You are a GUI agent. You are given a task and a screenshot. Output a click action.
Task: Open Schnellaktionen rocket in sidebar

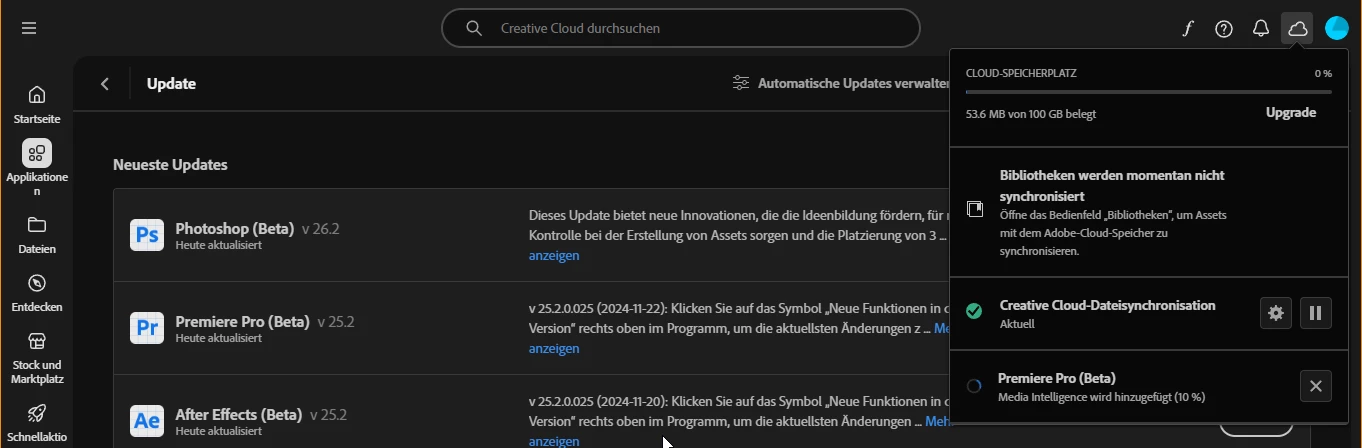click(x=37, y=423)
